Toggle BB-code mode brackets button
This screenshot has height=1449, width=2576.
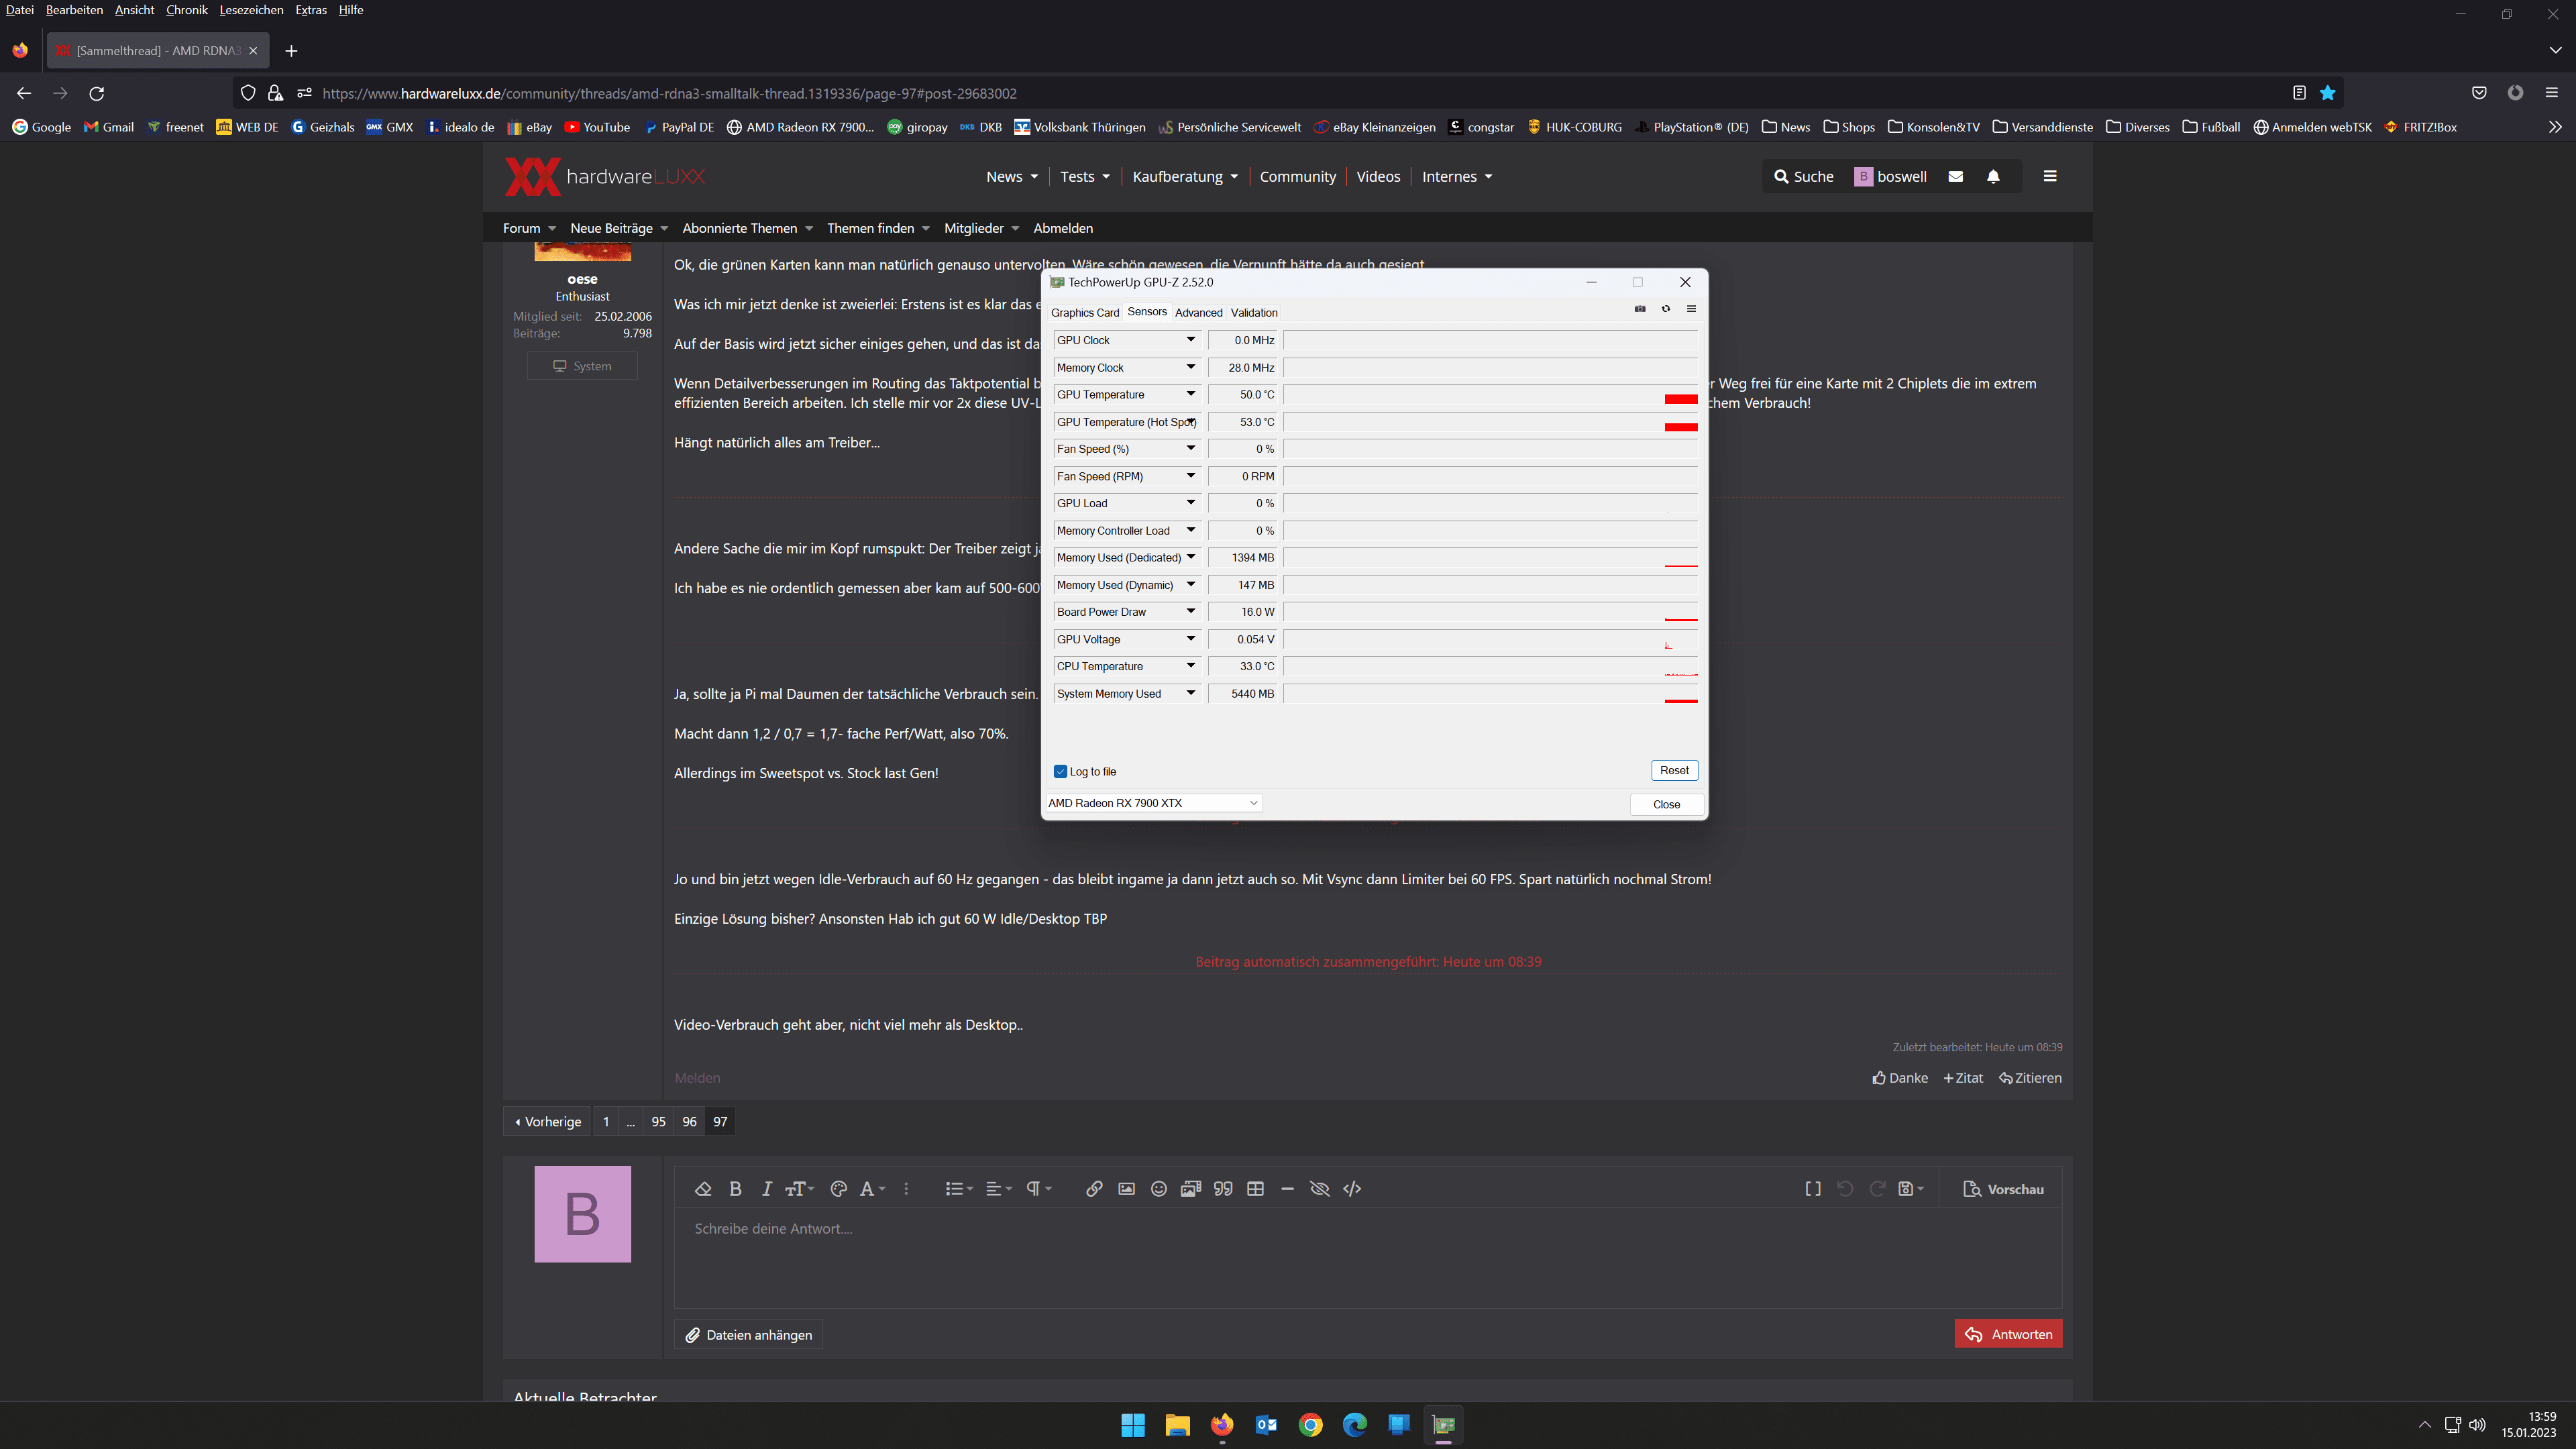(1812, 1188)
